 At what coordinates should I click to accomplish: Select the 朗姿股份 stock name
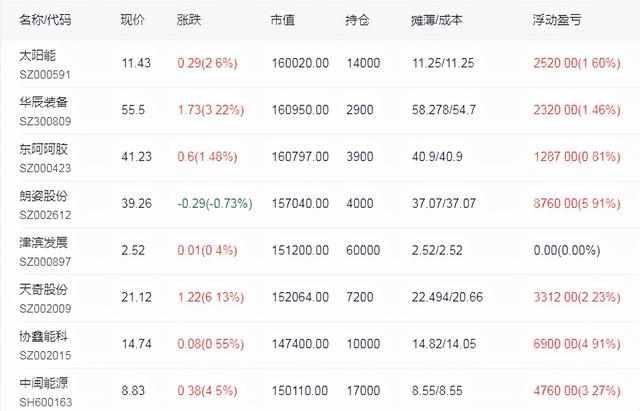[44, 196]
